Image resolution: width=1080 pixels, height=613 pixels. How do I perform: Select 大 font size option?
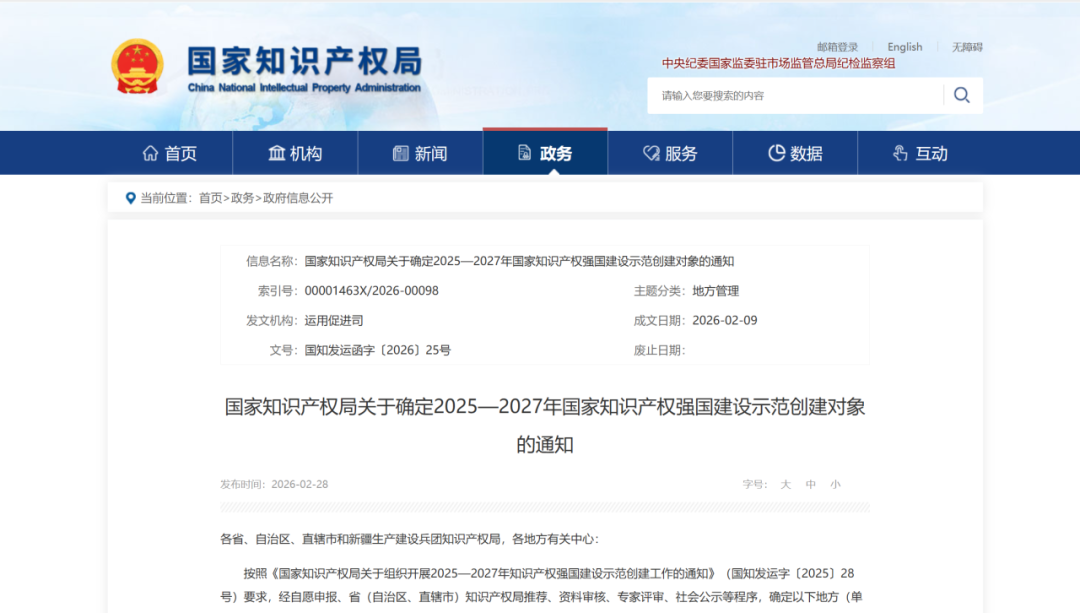[x=785, y=484]
